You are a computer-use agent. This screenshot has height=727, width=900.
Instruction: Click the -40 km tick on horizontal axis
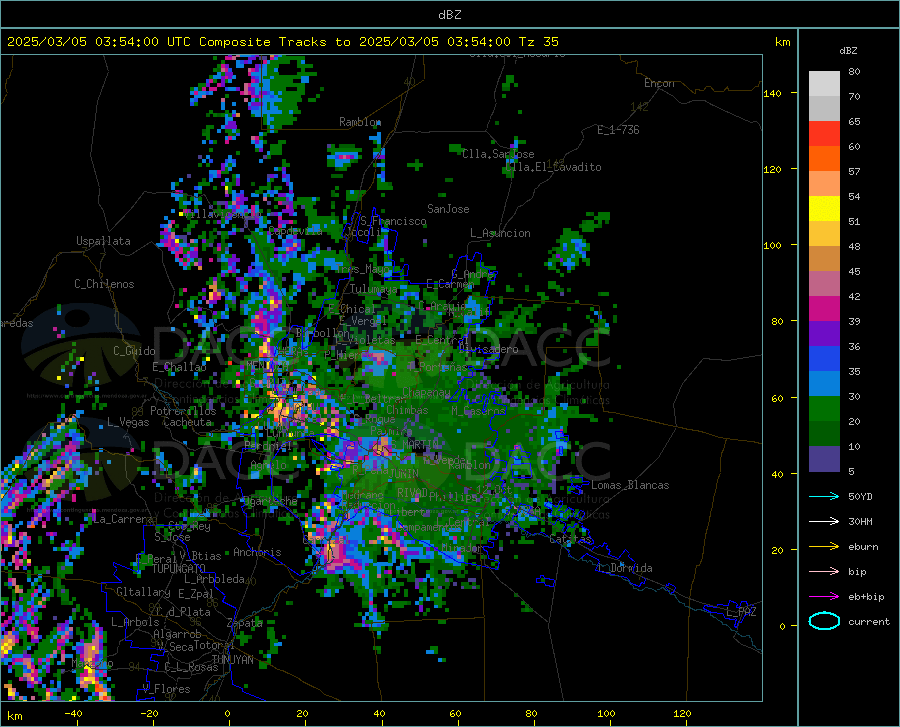73,713
